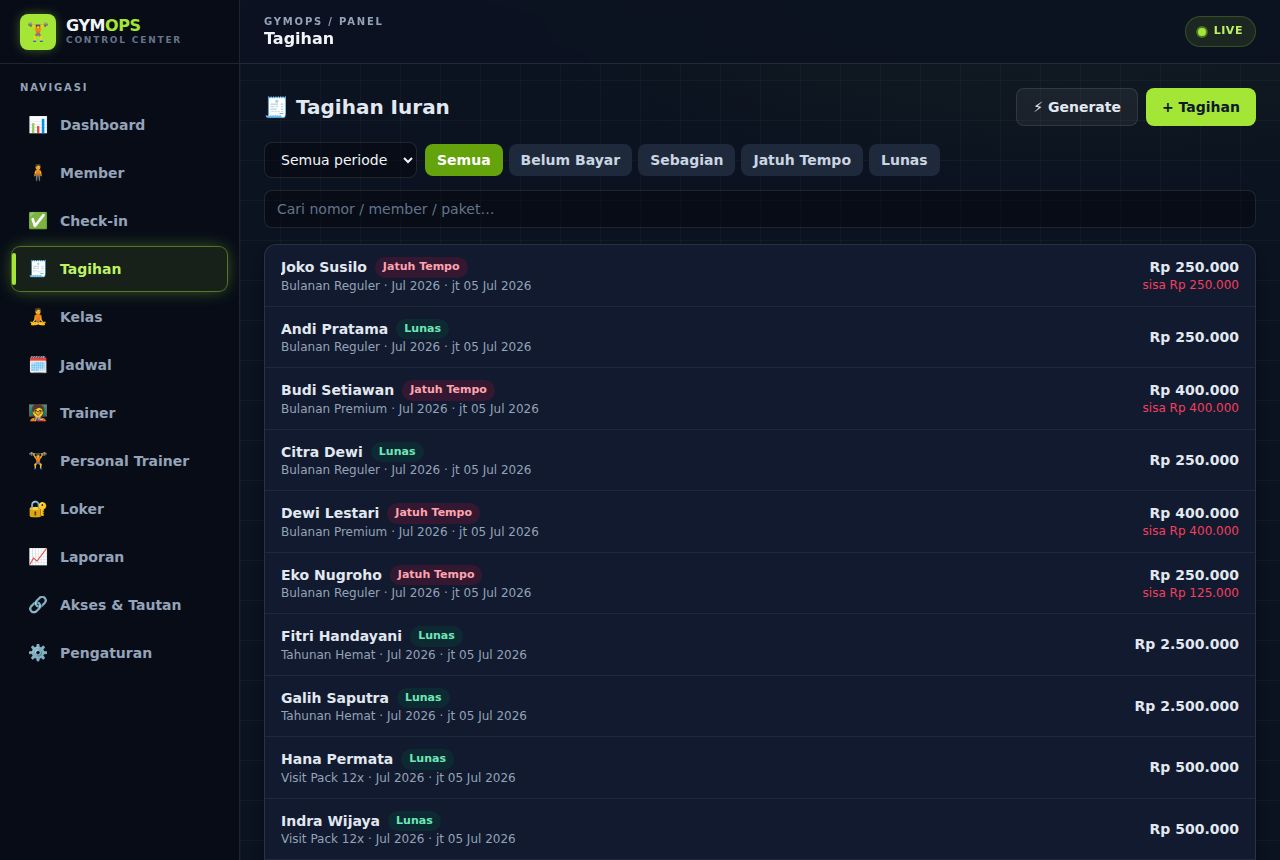Open the Check-in checkmark icon
1280x860 pixels.
click(x=38, y=221)
